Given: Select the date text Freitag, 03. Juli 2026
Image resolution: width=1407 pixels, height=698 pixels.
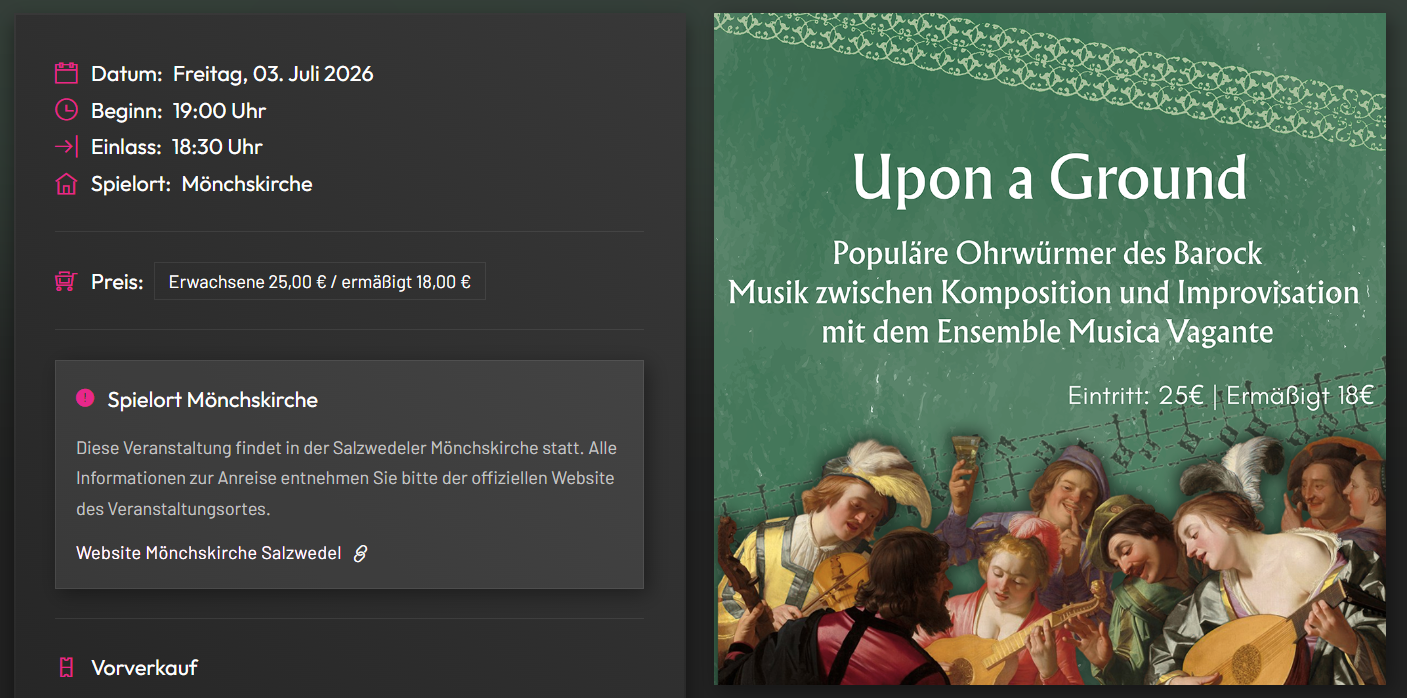Looking at the screenshot, I should point(273,74).
